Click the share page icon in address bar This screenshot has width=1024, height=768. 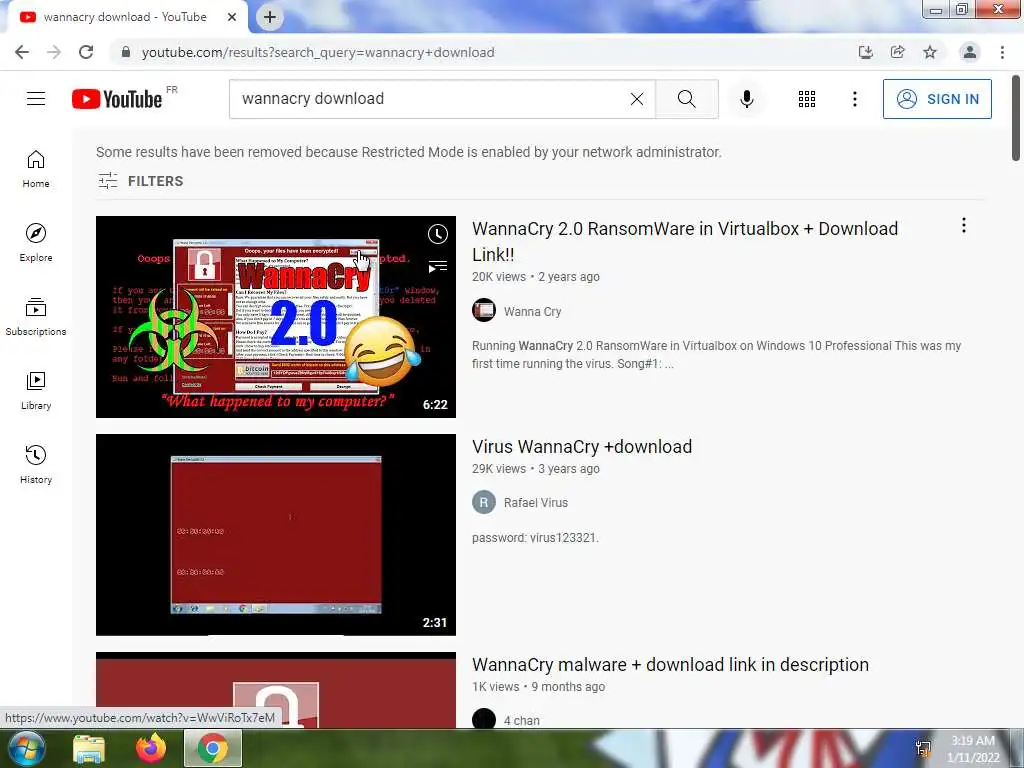pos(897,52)
